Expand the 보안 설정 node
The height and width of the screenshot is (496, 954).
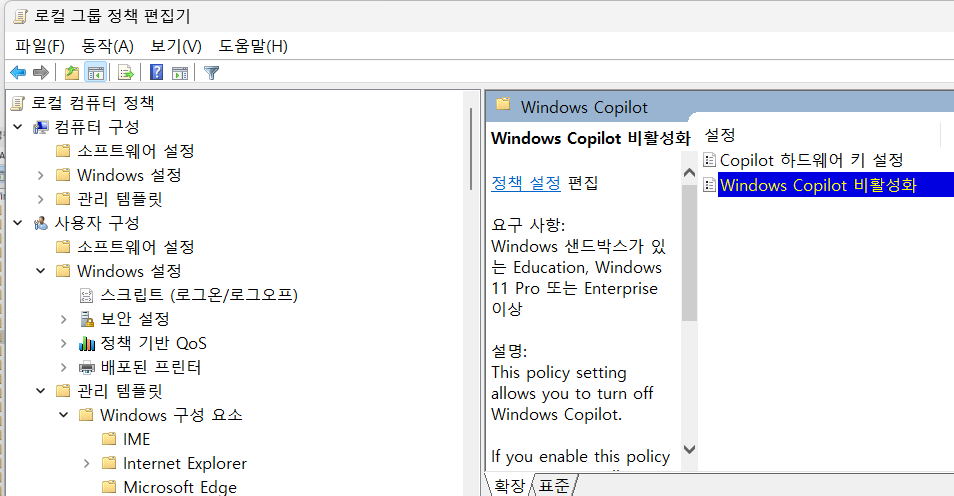64,319
